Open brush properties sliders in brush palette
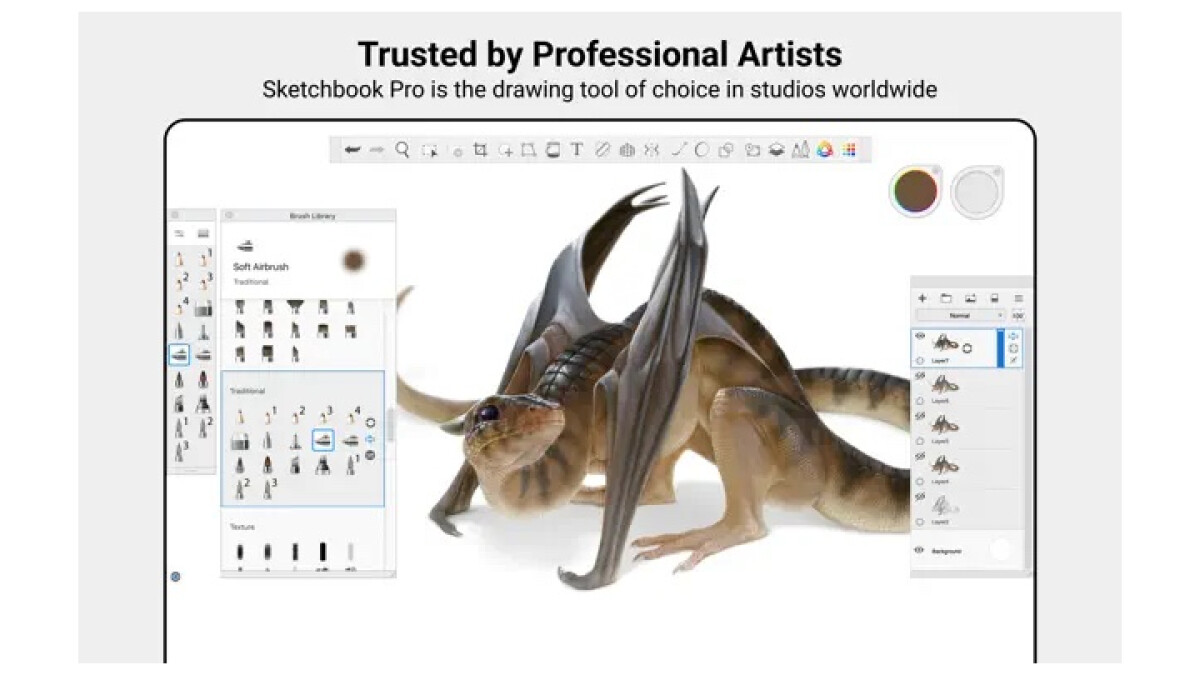Image resolution: width=1200 pixels, height=675 pixels. point(180,233)
